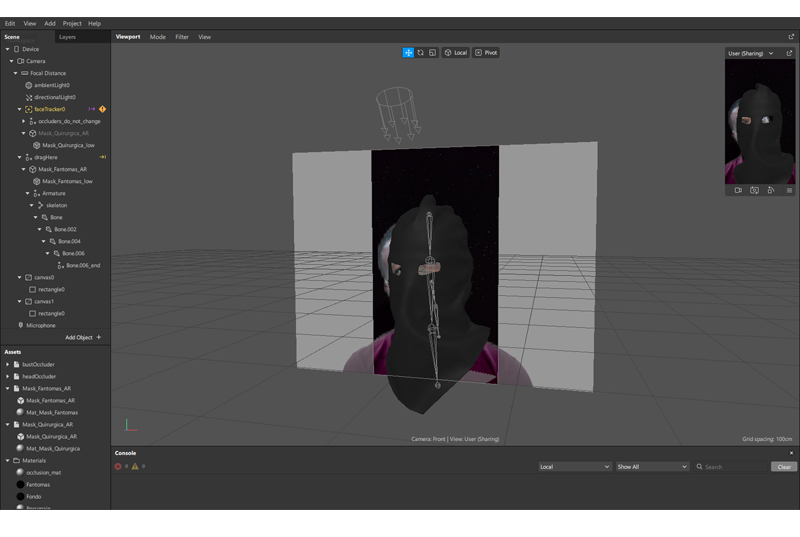Toggle console warning filter icon
The height and width of the screenshot is (537, 800).
(x=135, y=466)
